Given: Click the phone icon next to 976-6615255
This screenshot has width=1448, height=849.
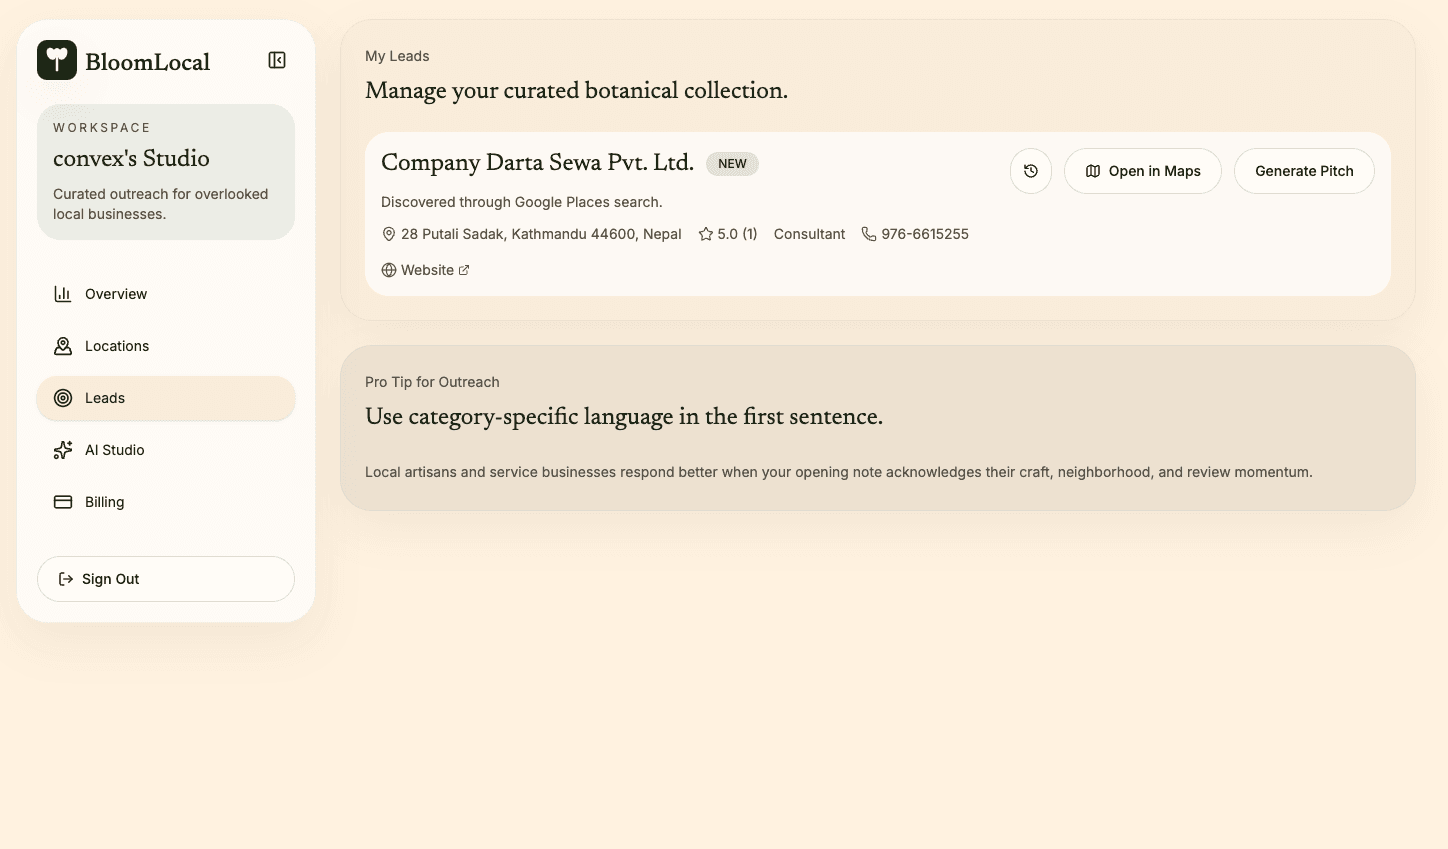Looking at the screenshot, I should coord(867,233).
